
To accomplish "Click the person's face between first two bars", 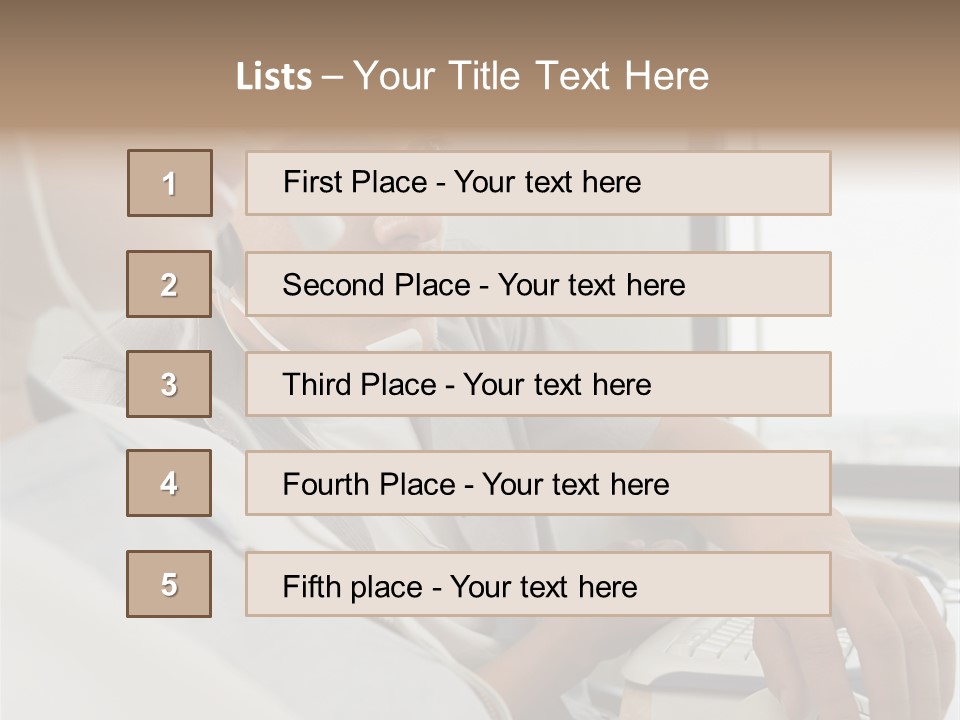I will click(420, 233).
